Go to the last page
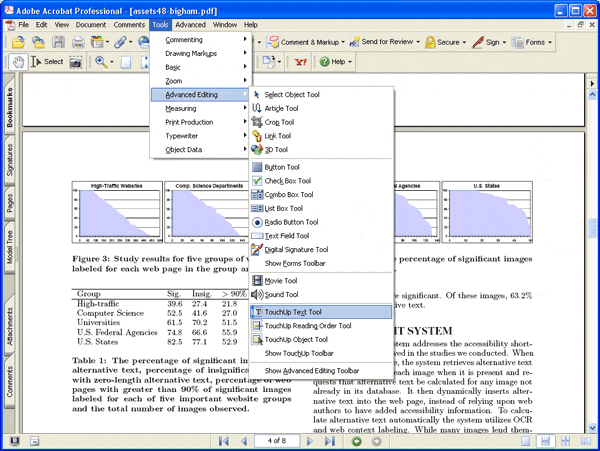 click(329, 441)
